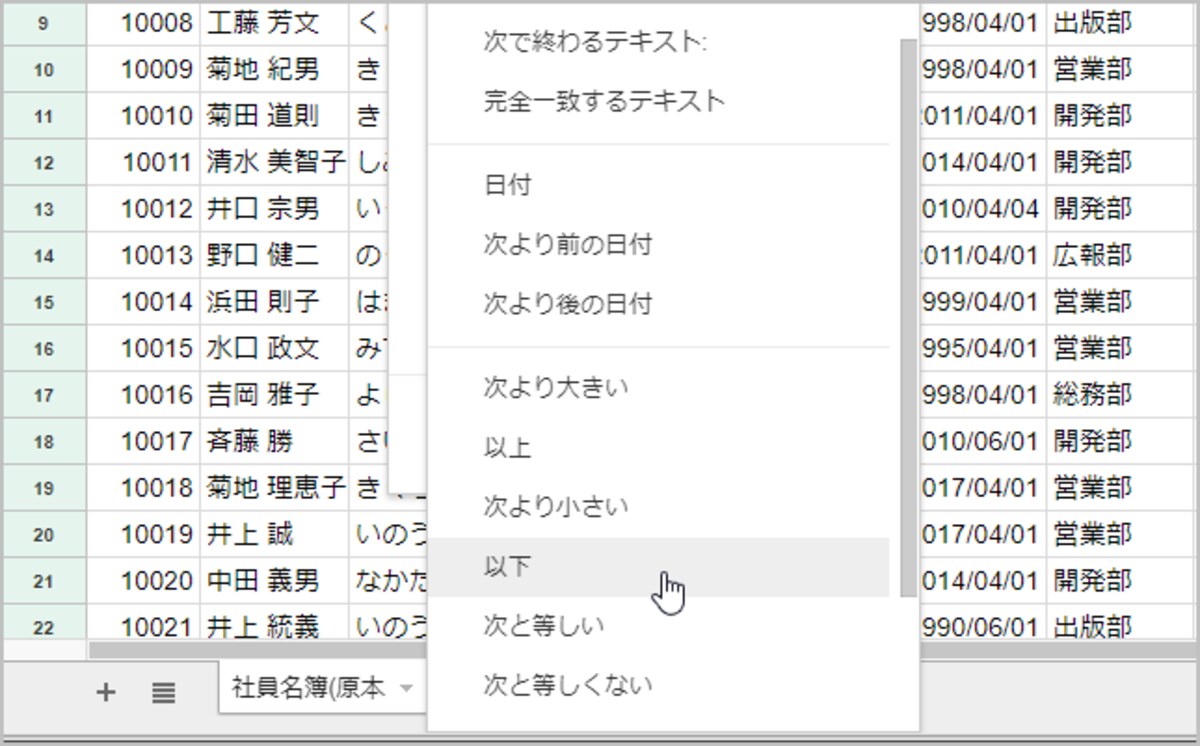
Task: Select the 次より前の日付 condition
Action: pos(658,244)
